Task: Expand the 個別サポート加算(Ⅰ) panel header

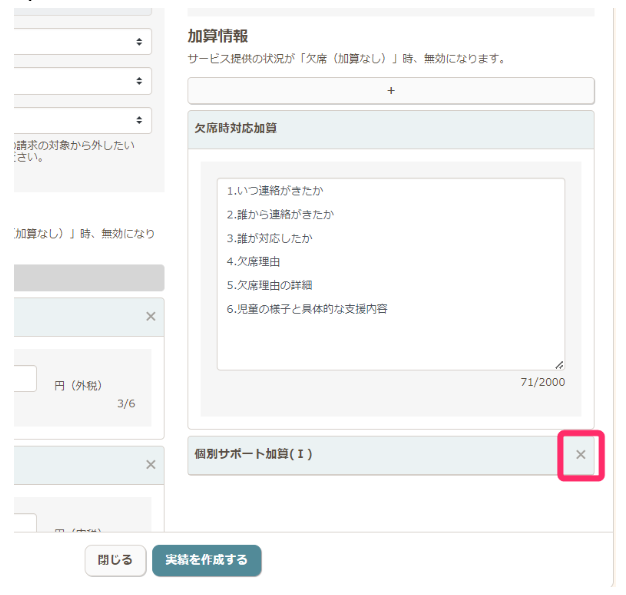Action: pos(370,455)
